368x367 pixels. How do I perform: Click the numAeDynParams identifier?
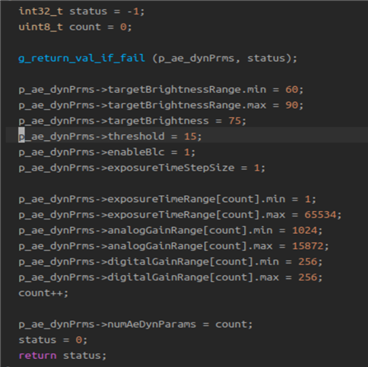click(152, 324)
